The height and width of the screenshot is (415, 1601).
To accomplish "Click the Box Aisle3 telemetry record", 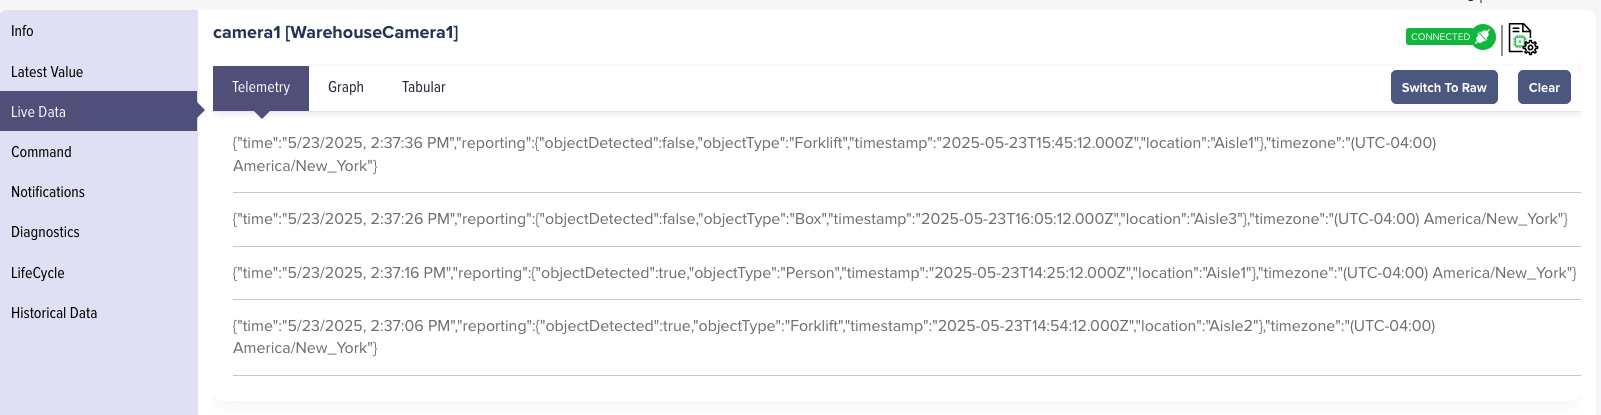I will 900,219.
